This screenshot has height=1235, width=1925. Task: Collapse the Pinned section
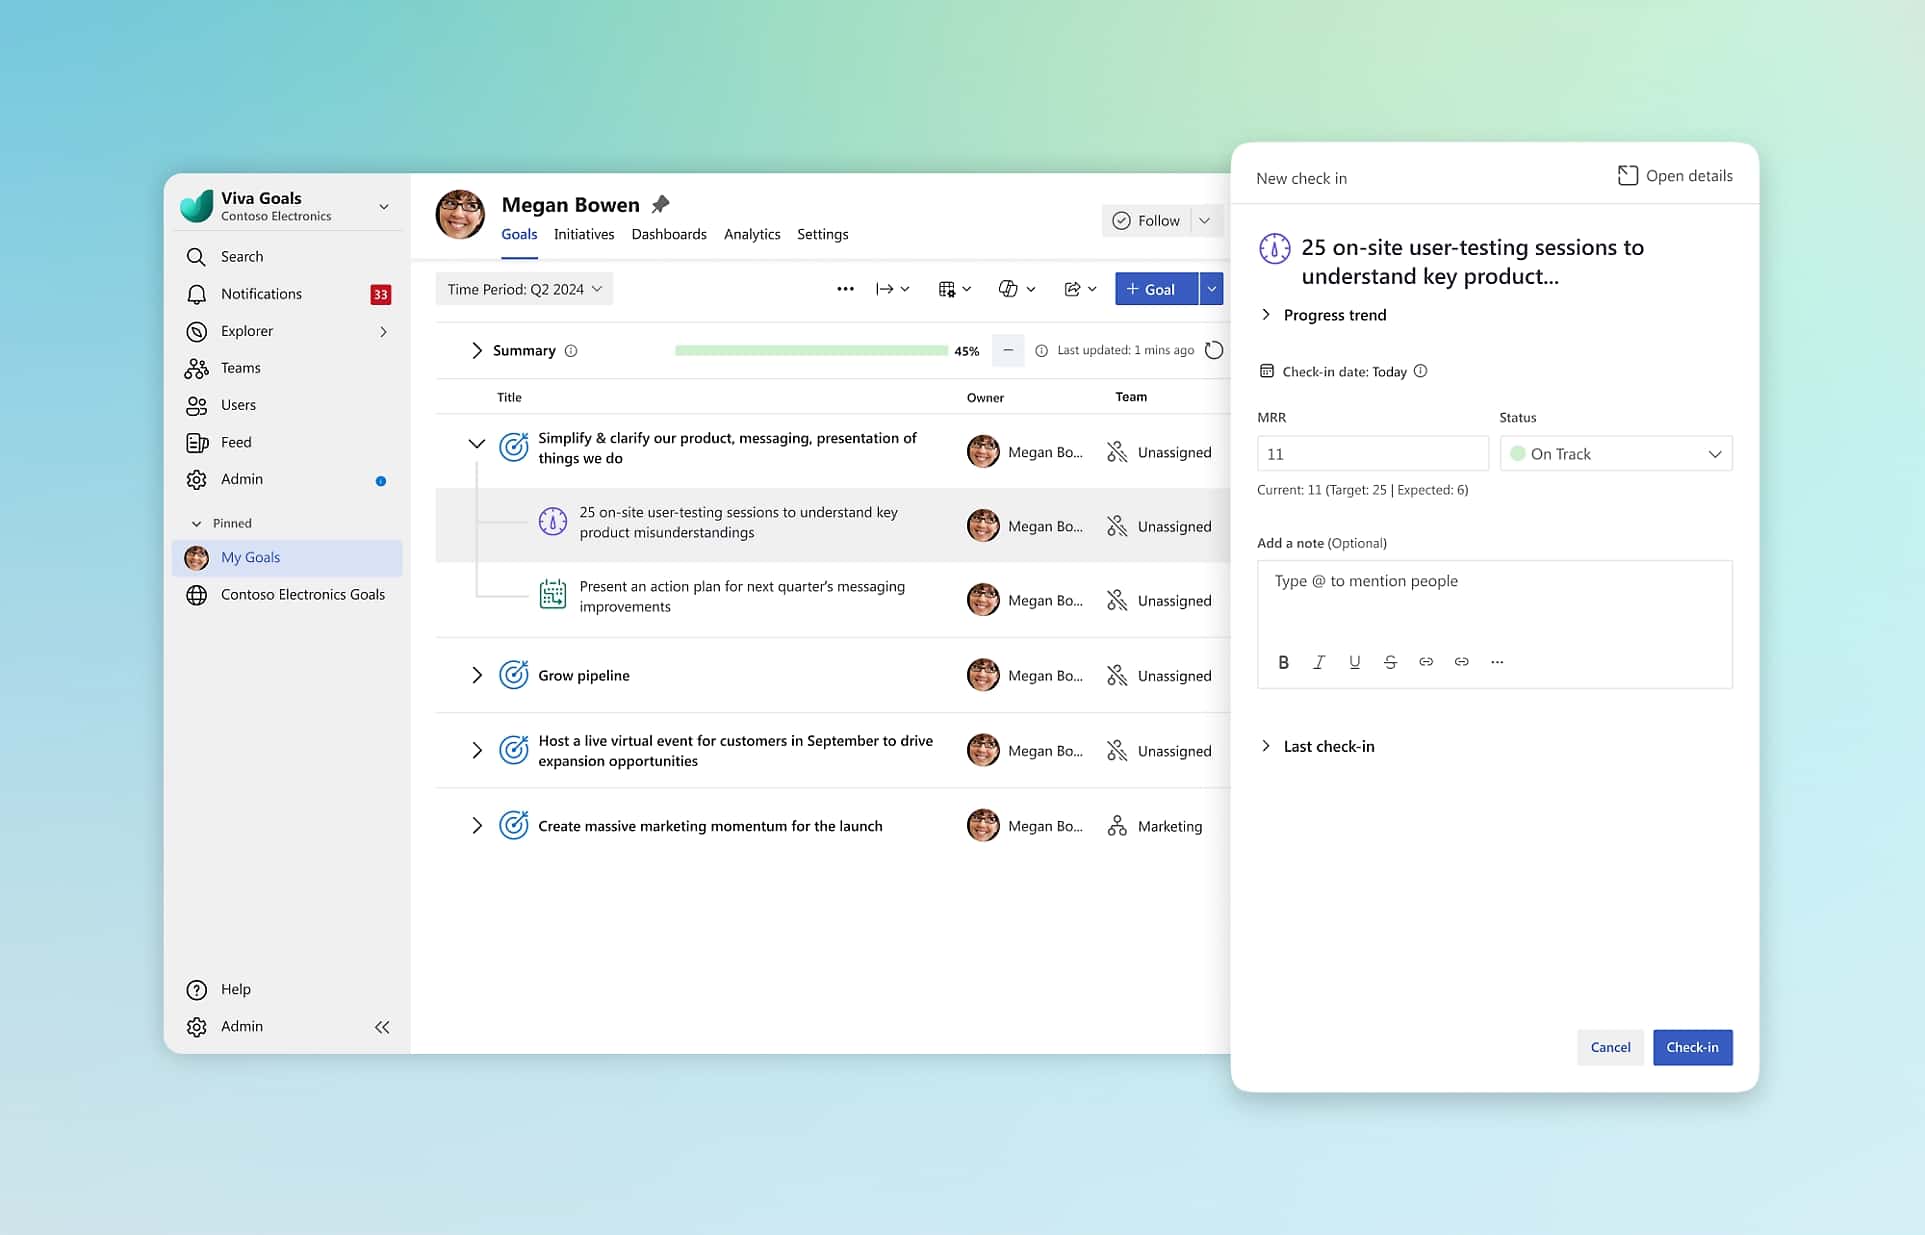(197, 523)
